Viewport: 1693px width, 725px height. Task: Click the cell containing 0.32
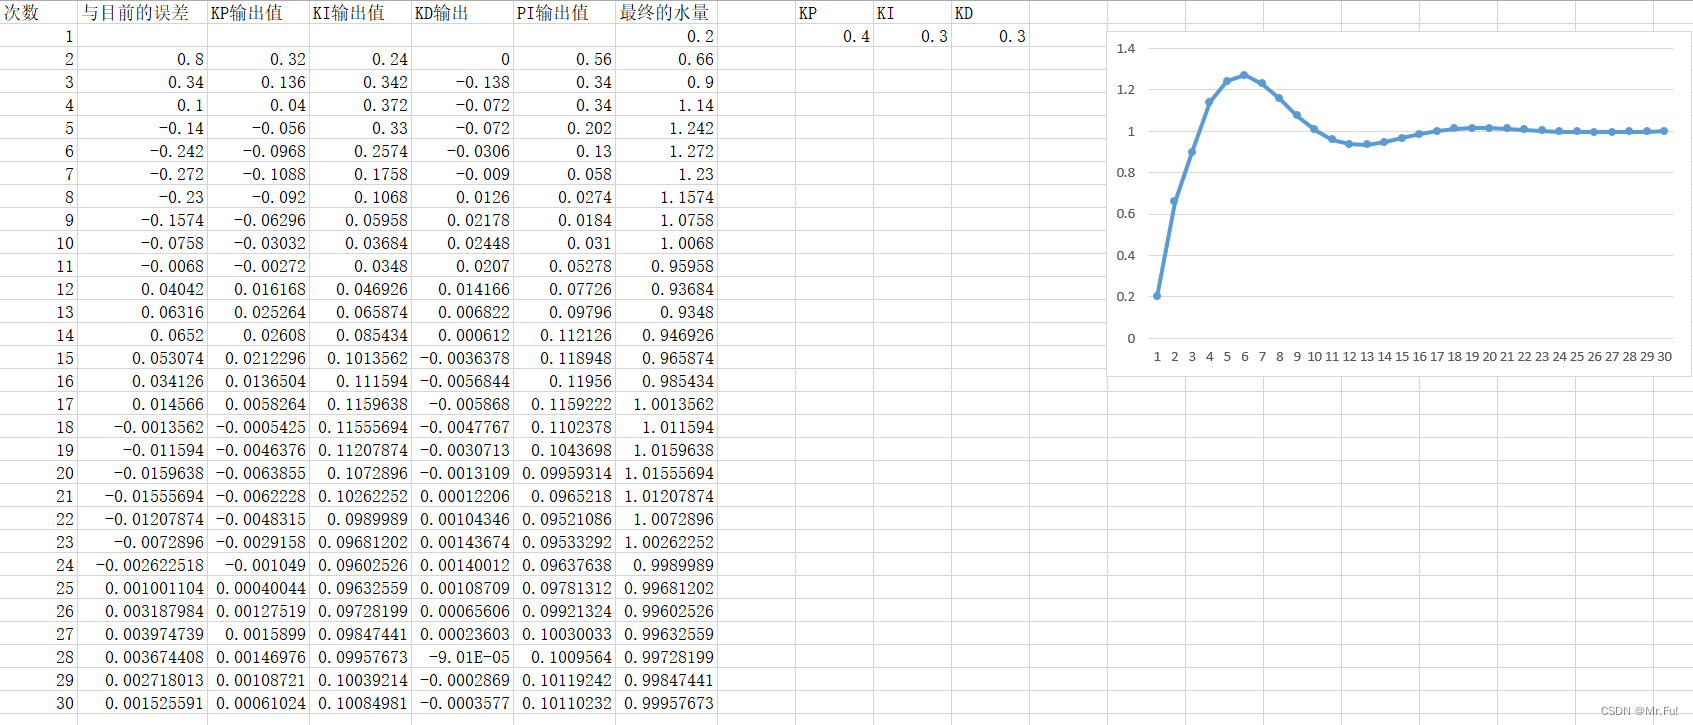point(258,59)
